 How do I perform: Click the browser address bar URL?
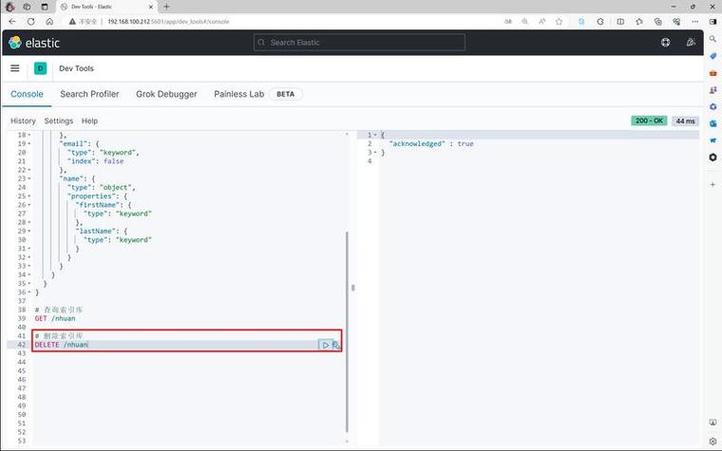(x=168, y=21)
